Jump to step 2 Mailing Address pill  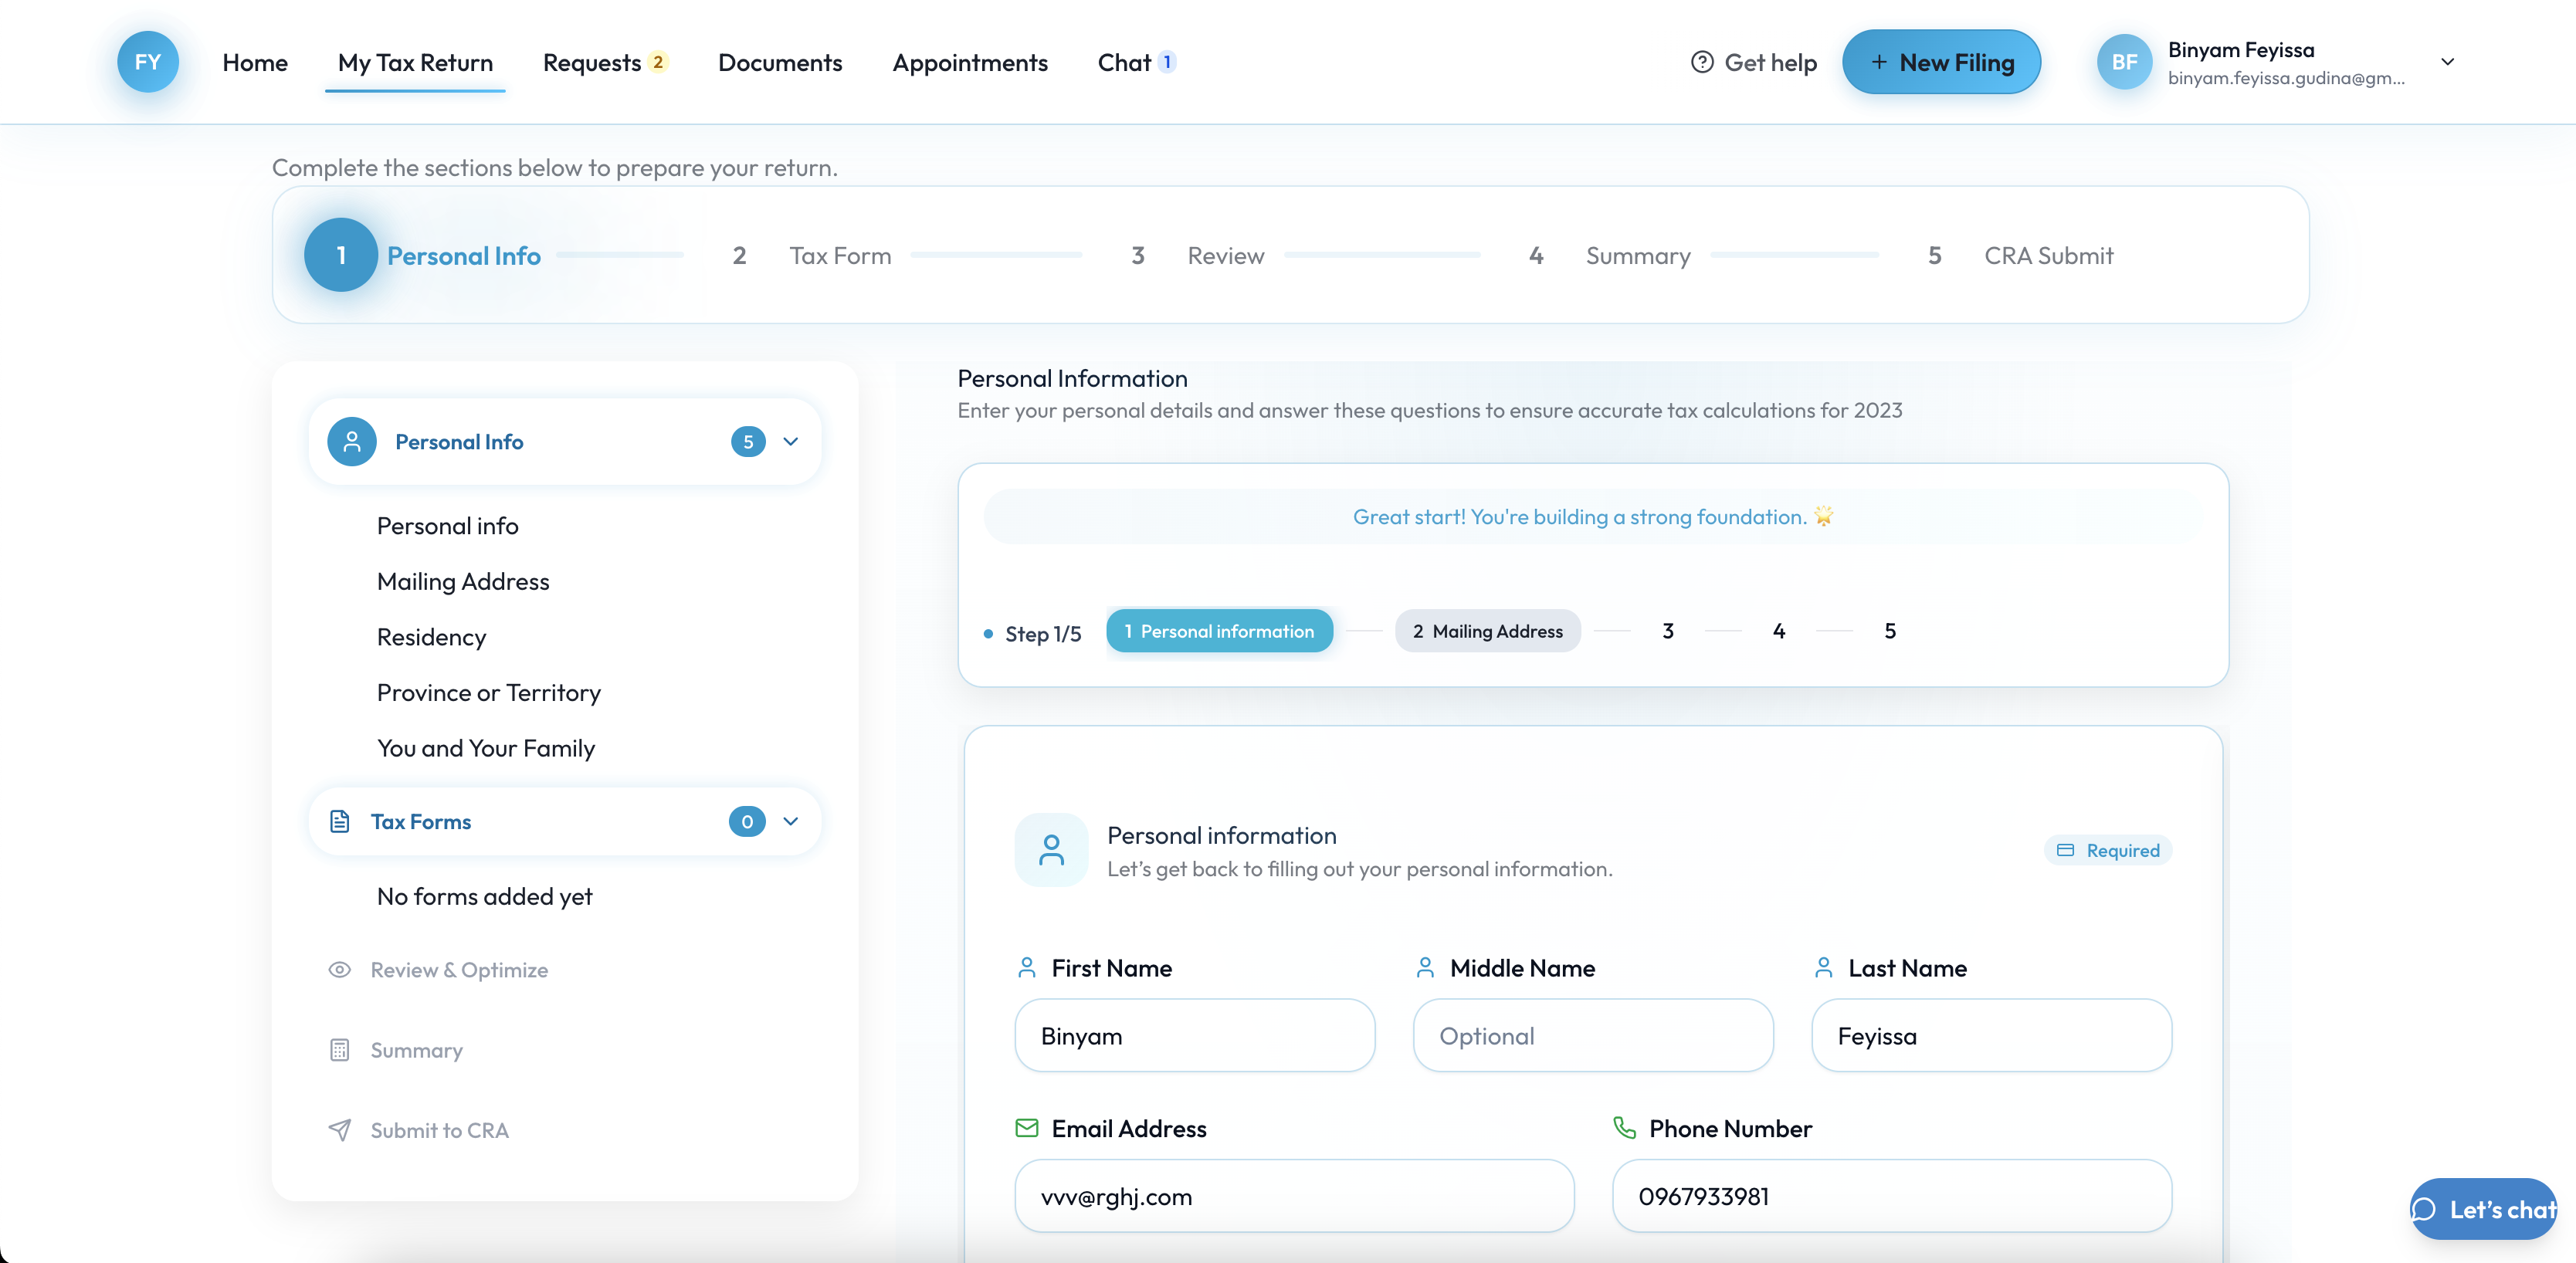(x=1487, y=631)
